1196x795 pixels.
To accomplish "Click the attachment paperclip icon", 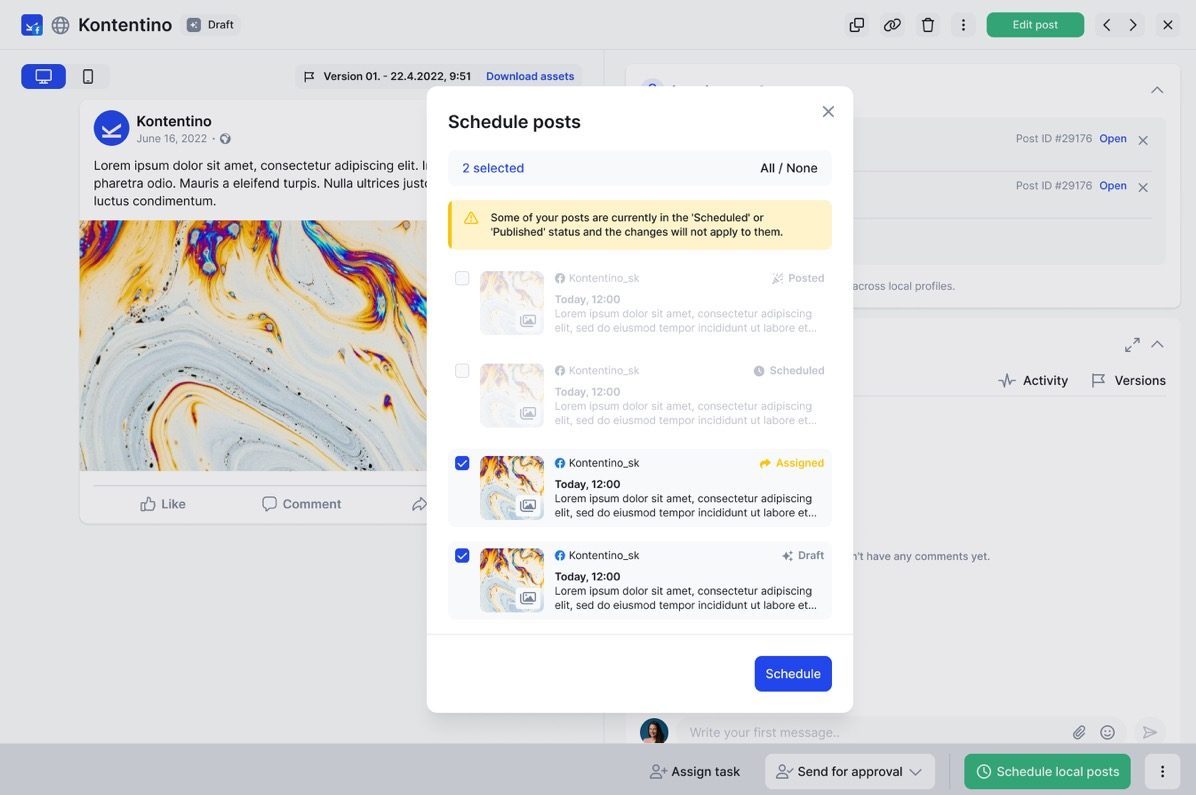I will pos(1079,732).
